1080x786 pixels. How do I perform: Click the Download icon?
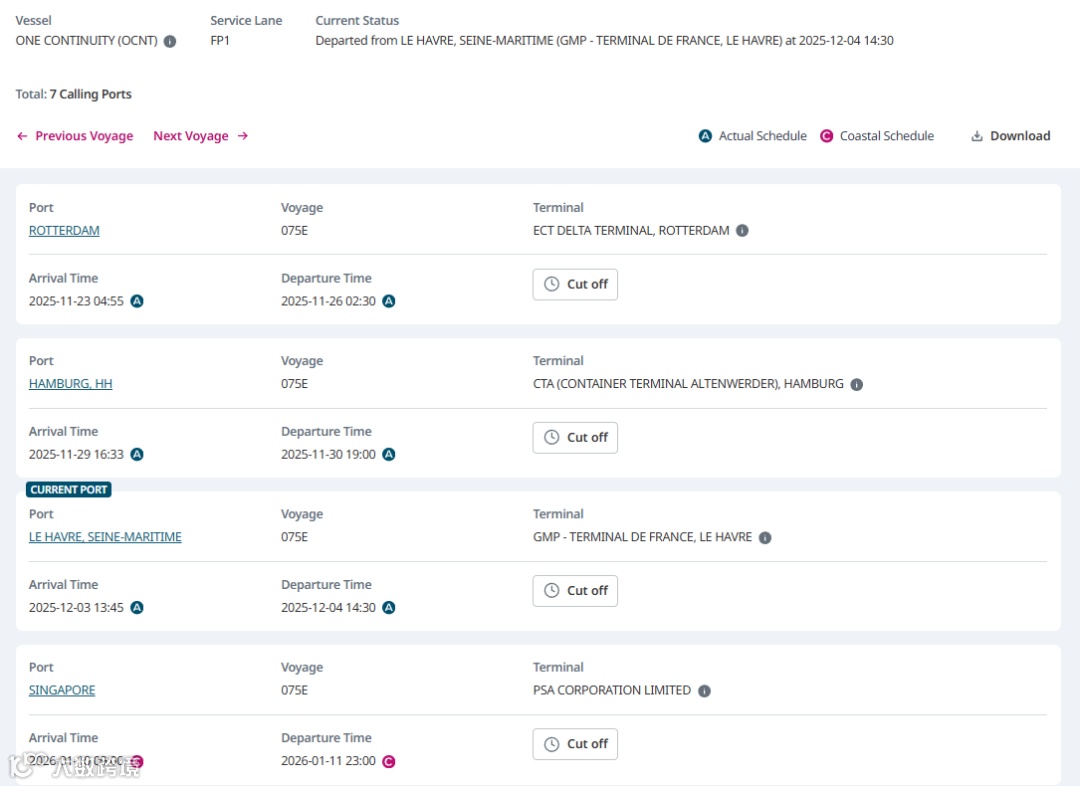(977, 136)
